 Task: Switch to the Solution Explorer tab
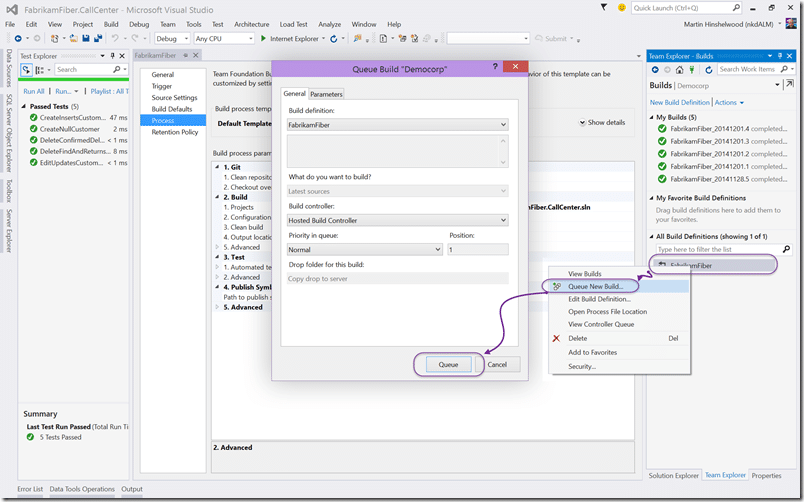coord(673,476)
